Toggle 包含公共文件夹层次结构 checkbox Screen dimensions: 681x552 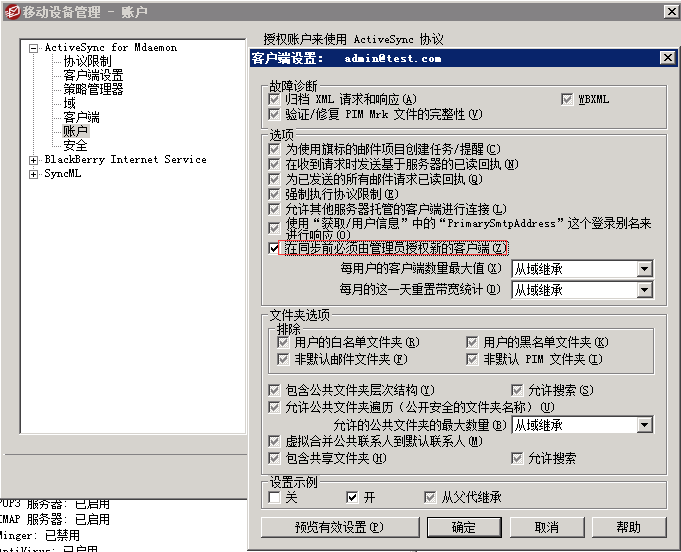[x=274, y=390]
